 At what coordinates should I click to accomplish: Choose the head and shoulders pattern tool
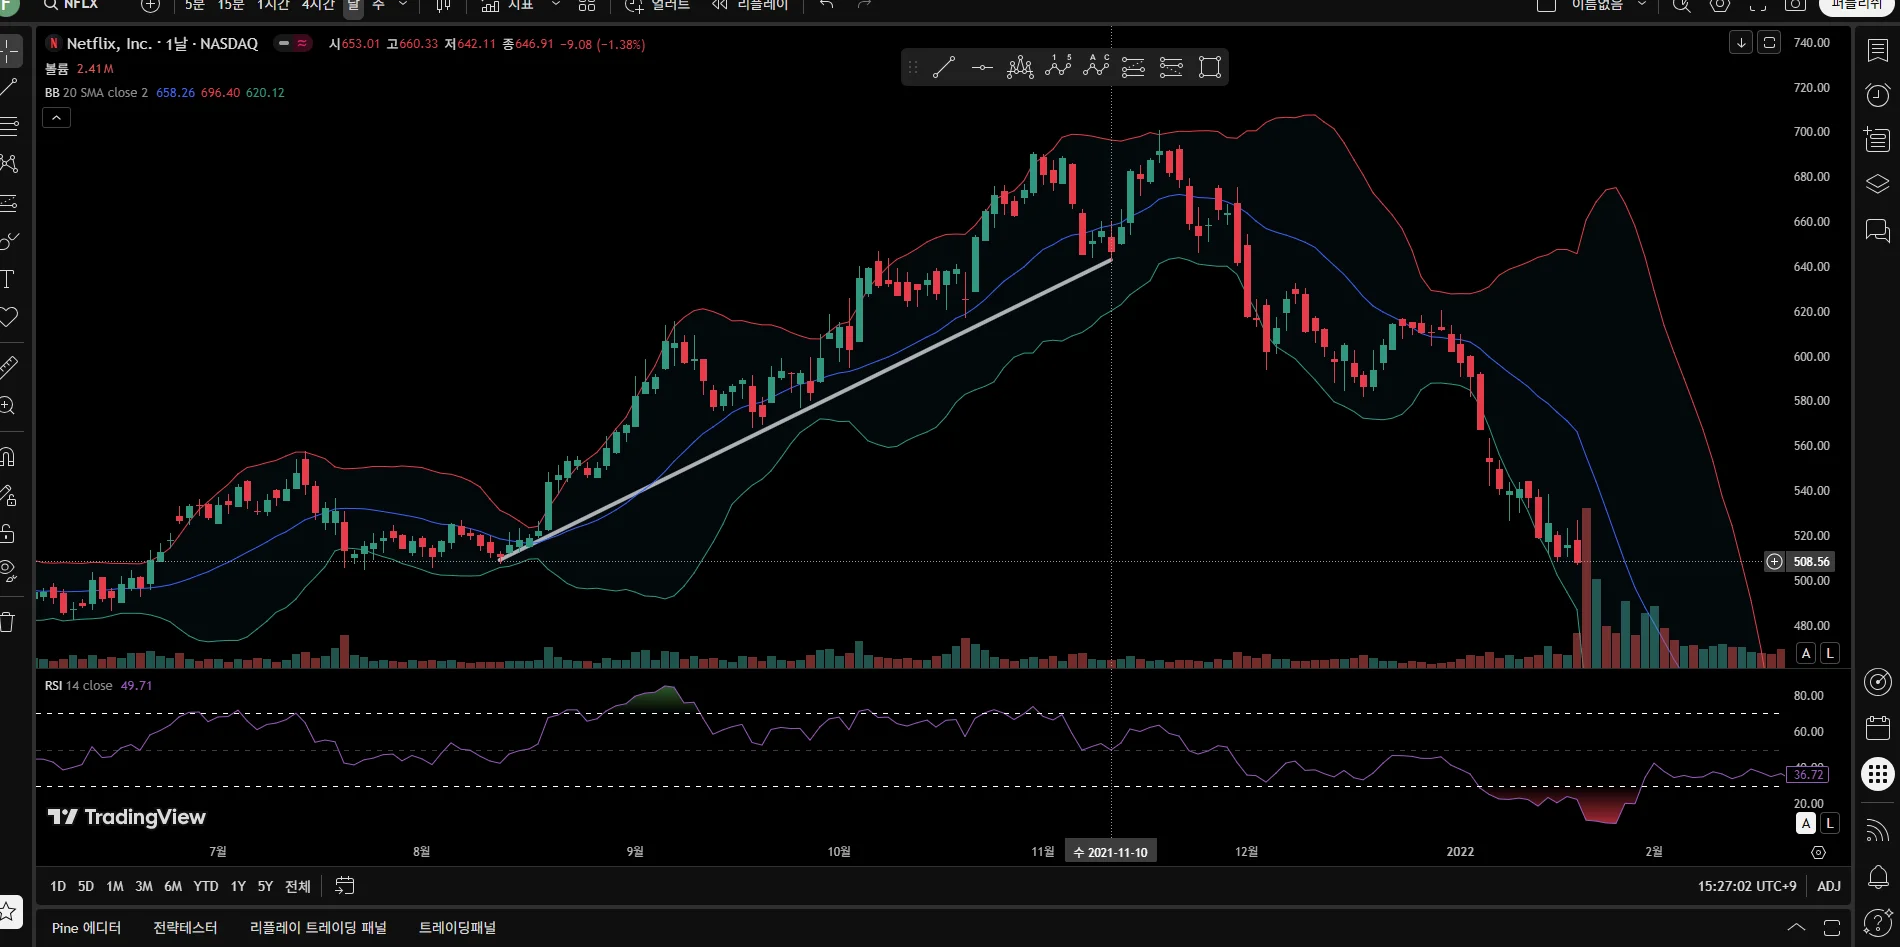pyautogui.click(x=1019, y=68)
